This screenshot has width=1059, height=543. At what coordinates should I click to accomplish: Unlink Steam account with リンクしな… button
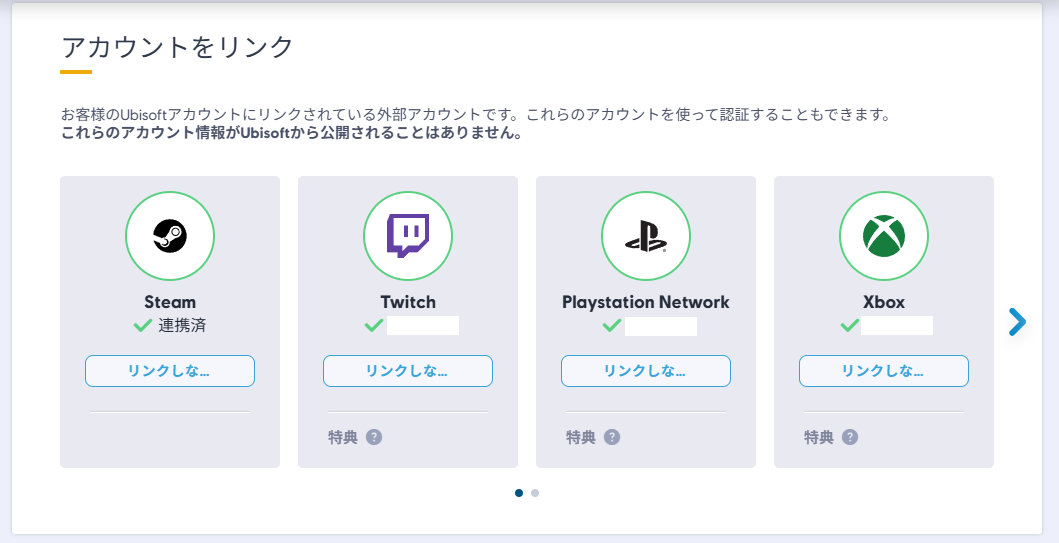click(169, 371)
